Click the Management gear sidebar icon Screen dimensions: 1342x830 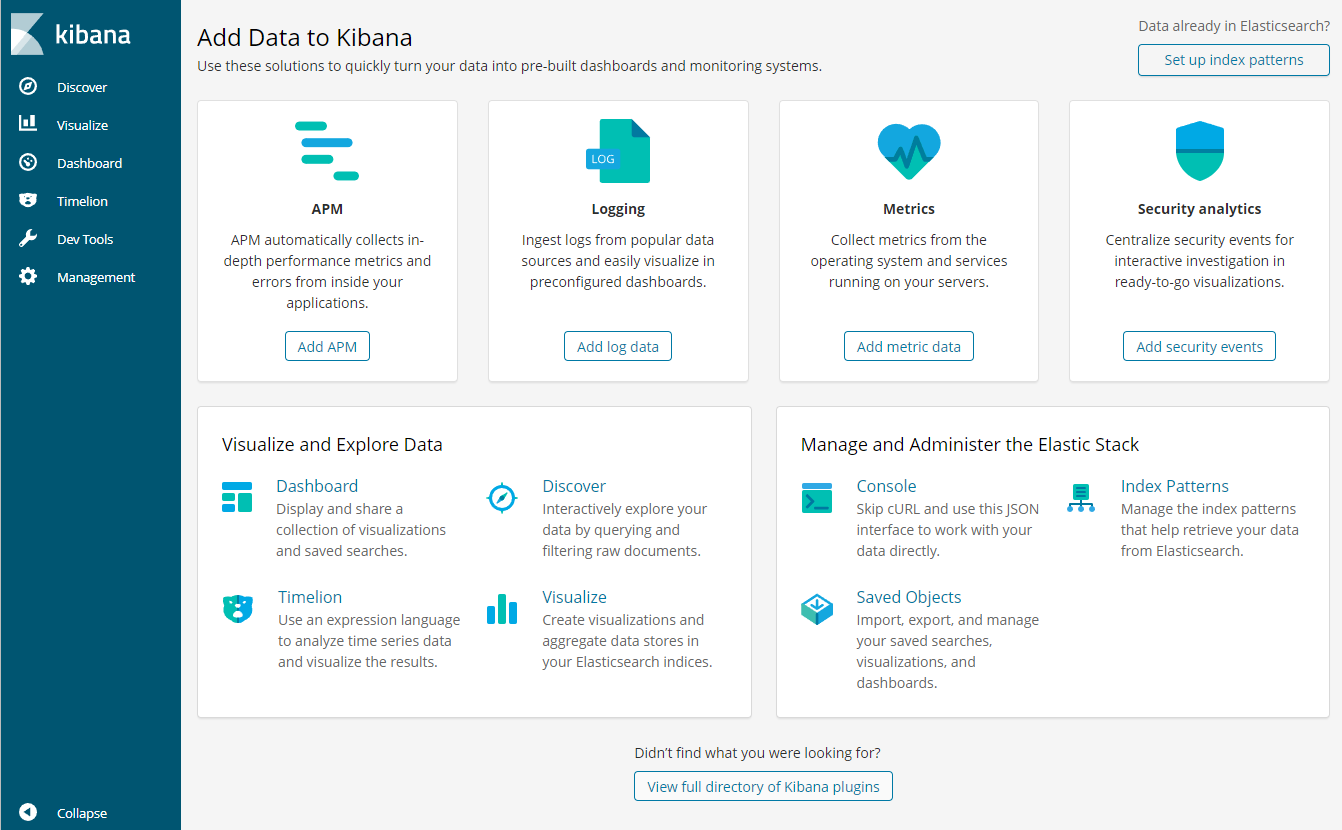[x=28, y=277]
